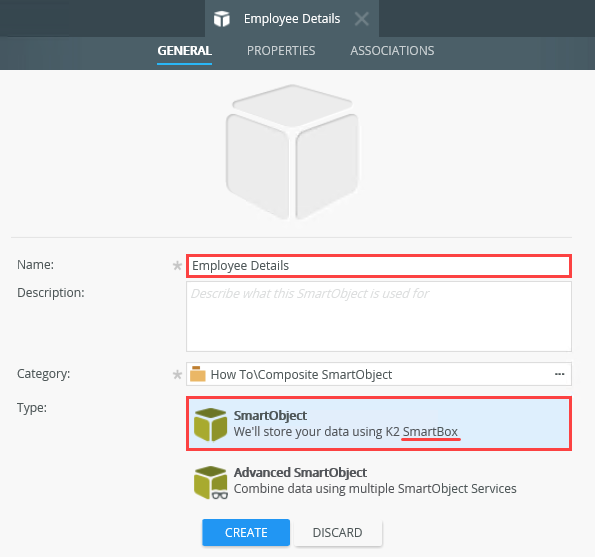595x557 pixels.
Task: Click the folder icon in Category field
Action: coord(197,374)
